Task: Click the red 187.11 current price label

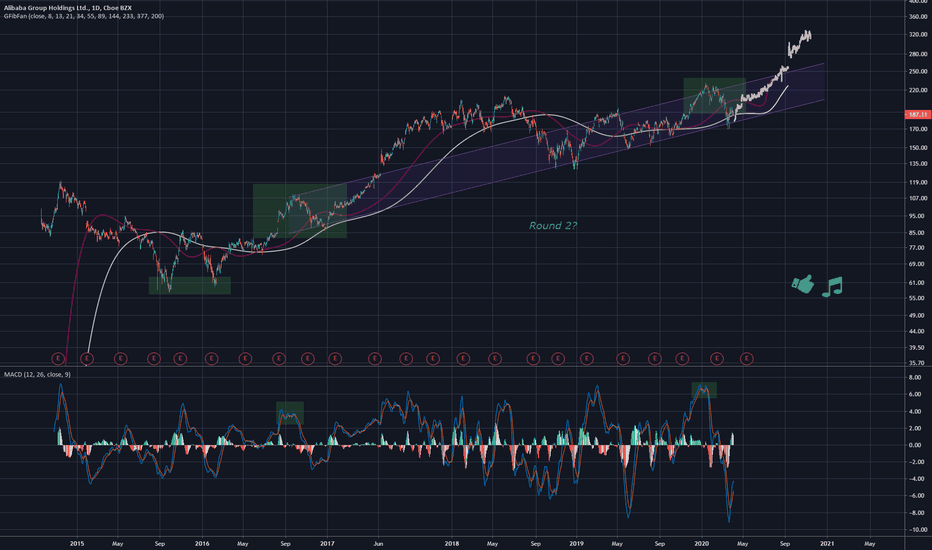Action: click(918, 114)
